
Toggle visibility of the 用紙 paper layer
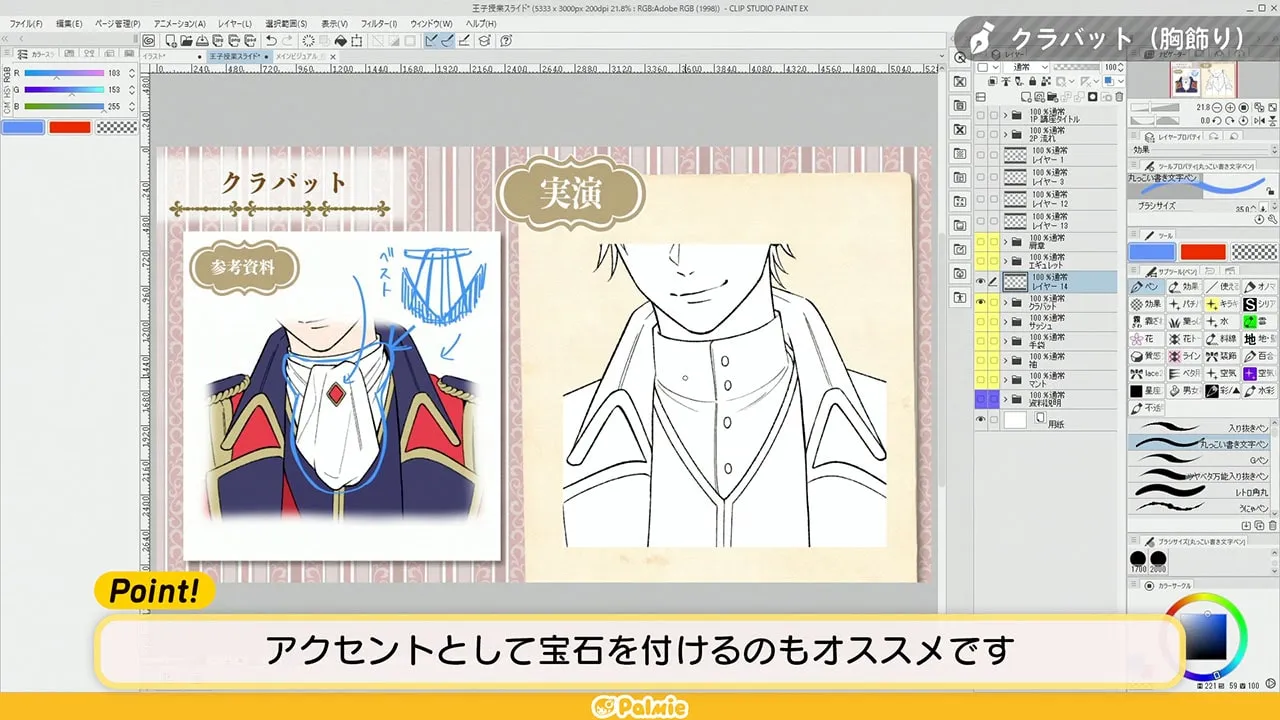tap(979, 419)
